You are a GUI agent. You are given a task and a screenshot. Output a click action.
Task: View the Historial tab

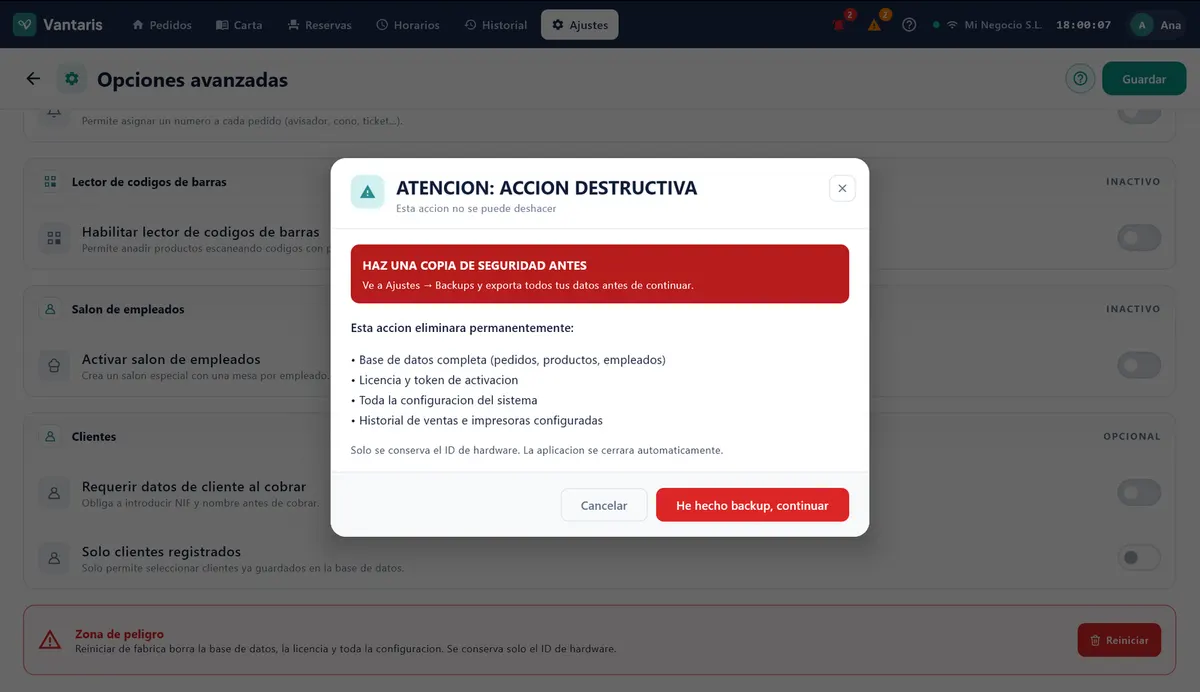tap(496, 25)
